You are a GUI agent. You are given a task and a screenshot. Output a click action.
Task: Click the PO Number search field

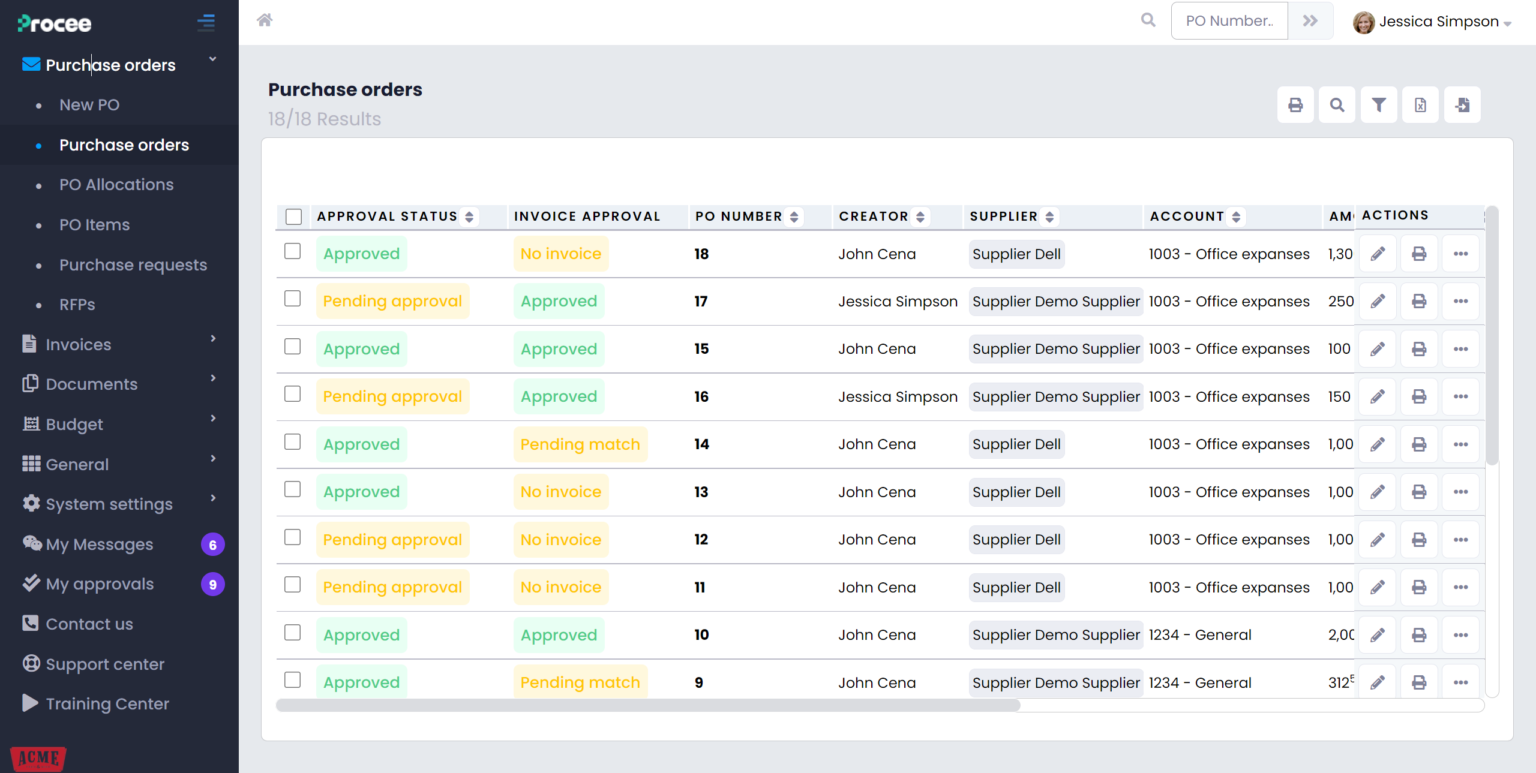tap(1229, 21)
